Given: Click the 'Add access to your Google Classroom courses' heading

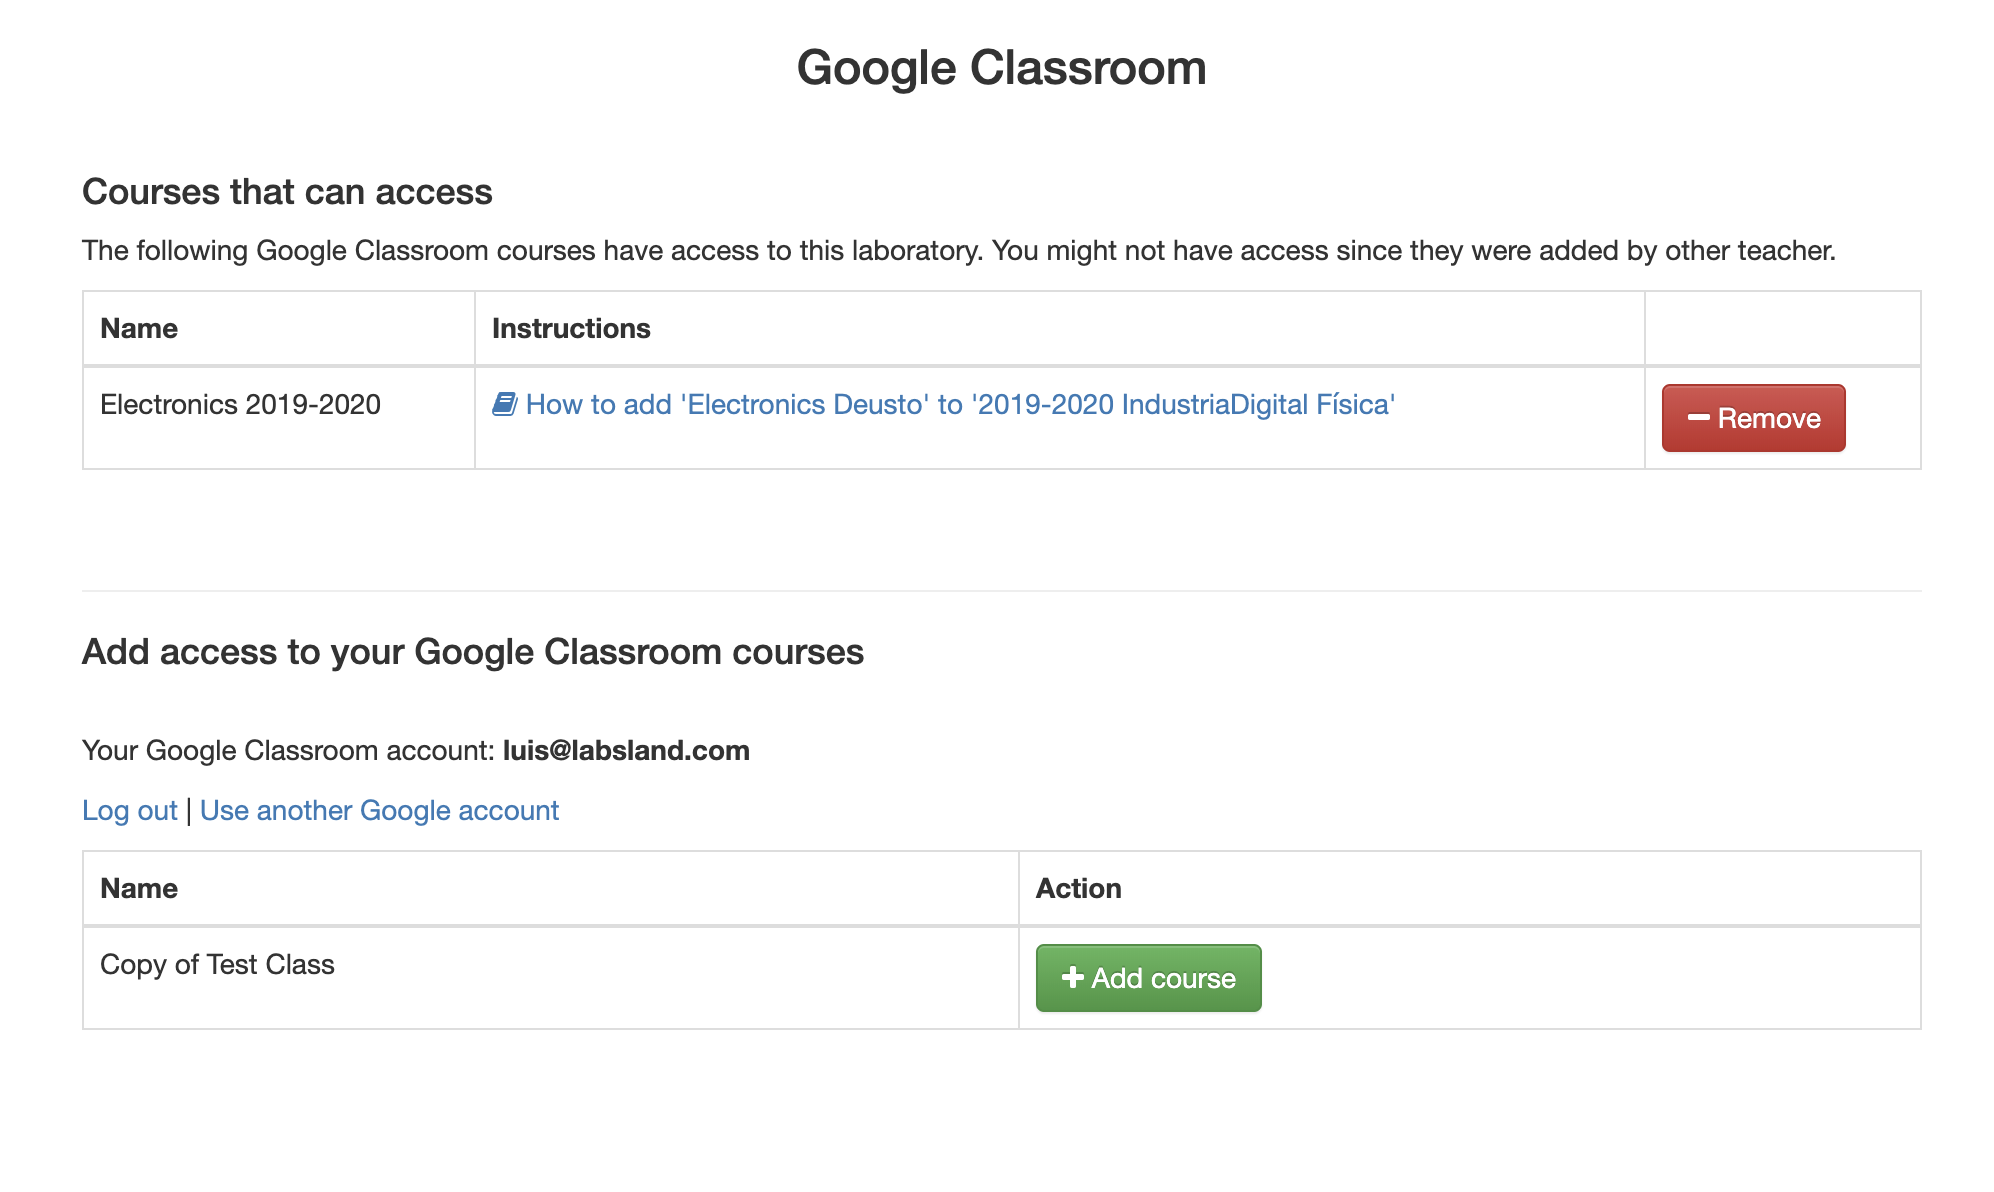Looking at the screenshot, I should [x=473, y=651].
